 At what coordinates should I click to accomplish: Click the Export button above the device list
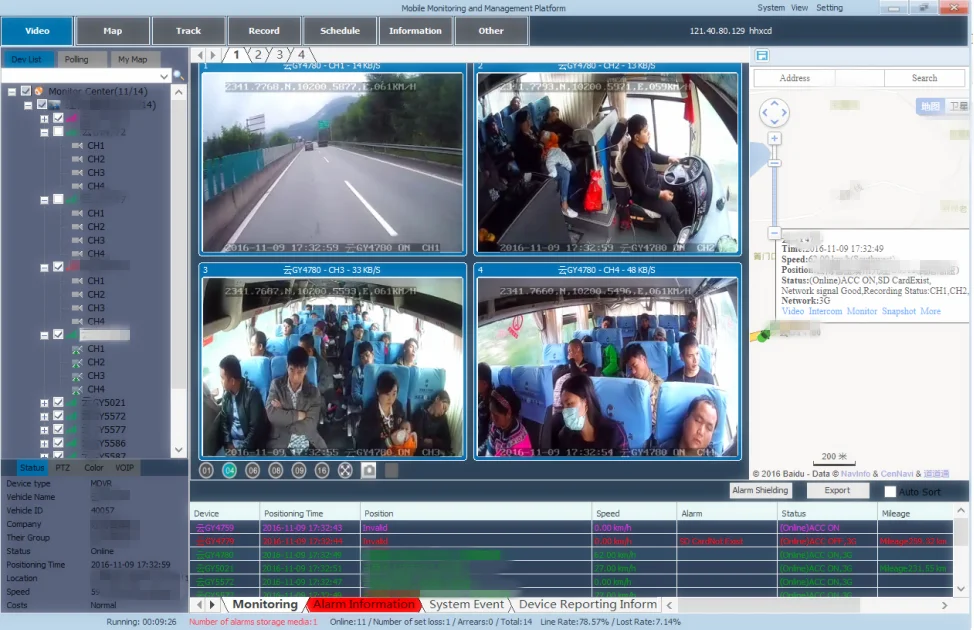[x=838, y=491]
